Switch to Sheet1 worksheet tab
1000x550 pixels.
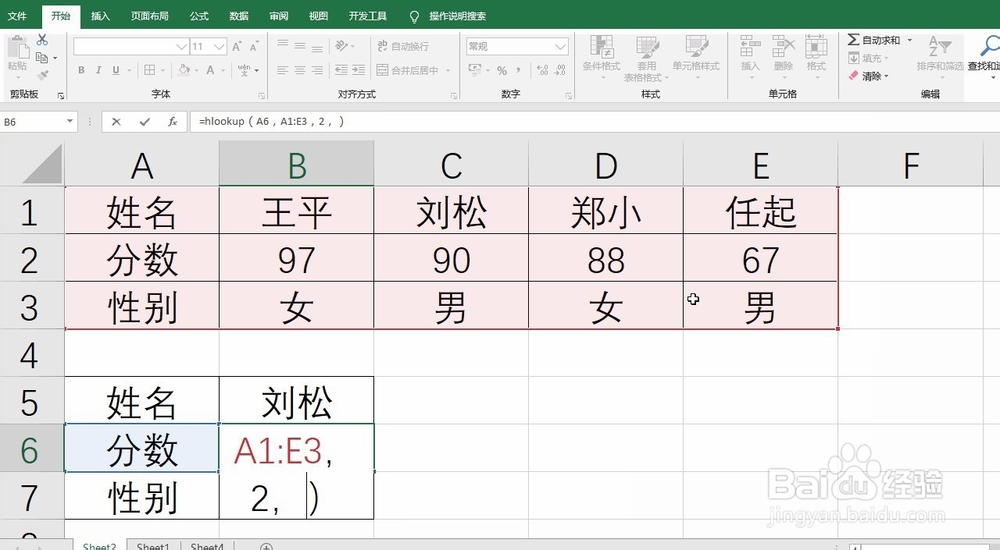pyautogui.click(x=153, y=546)
